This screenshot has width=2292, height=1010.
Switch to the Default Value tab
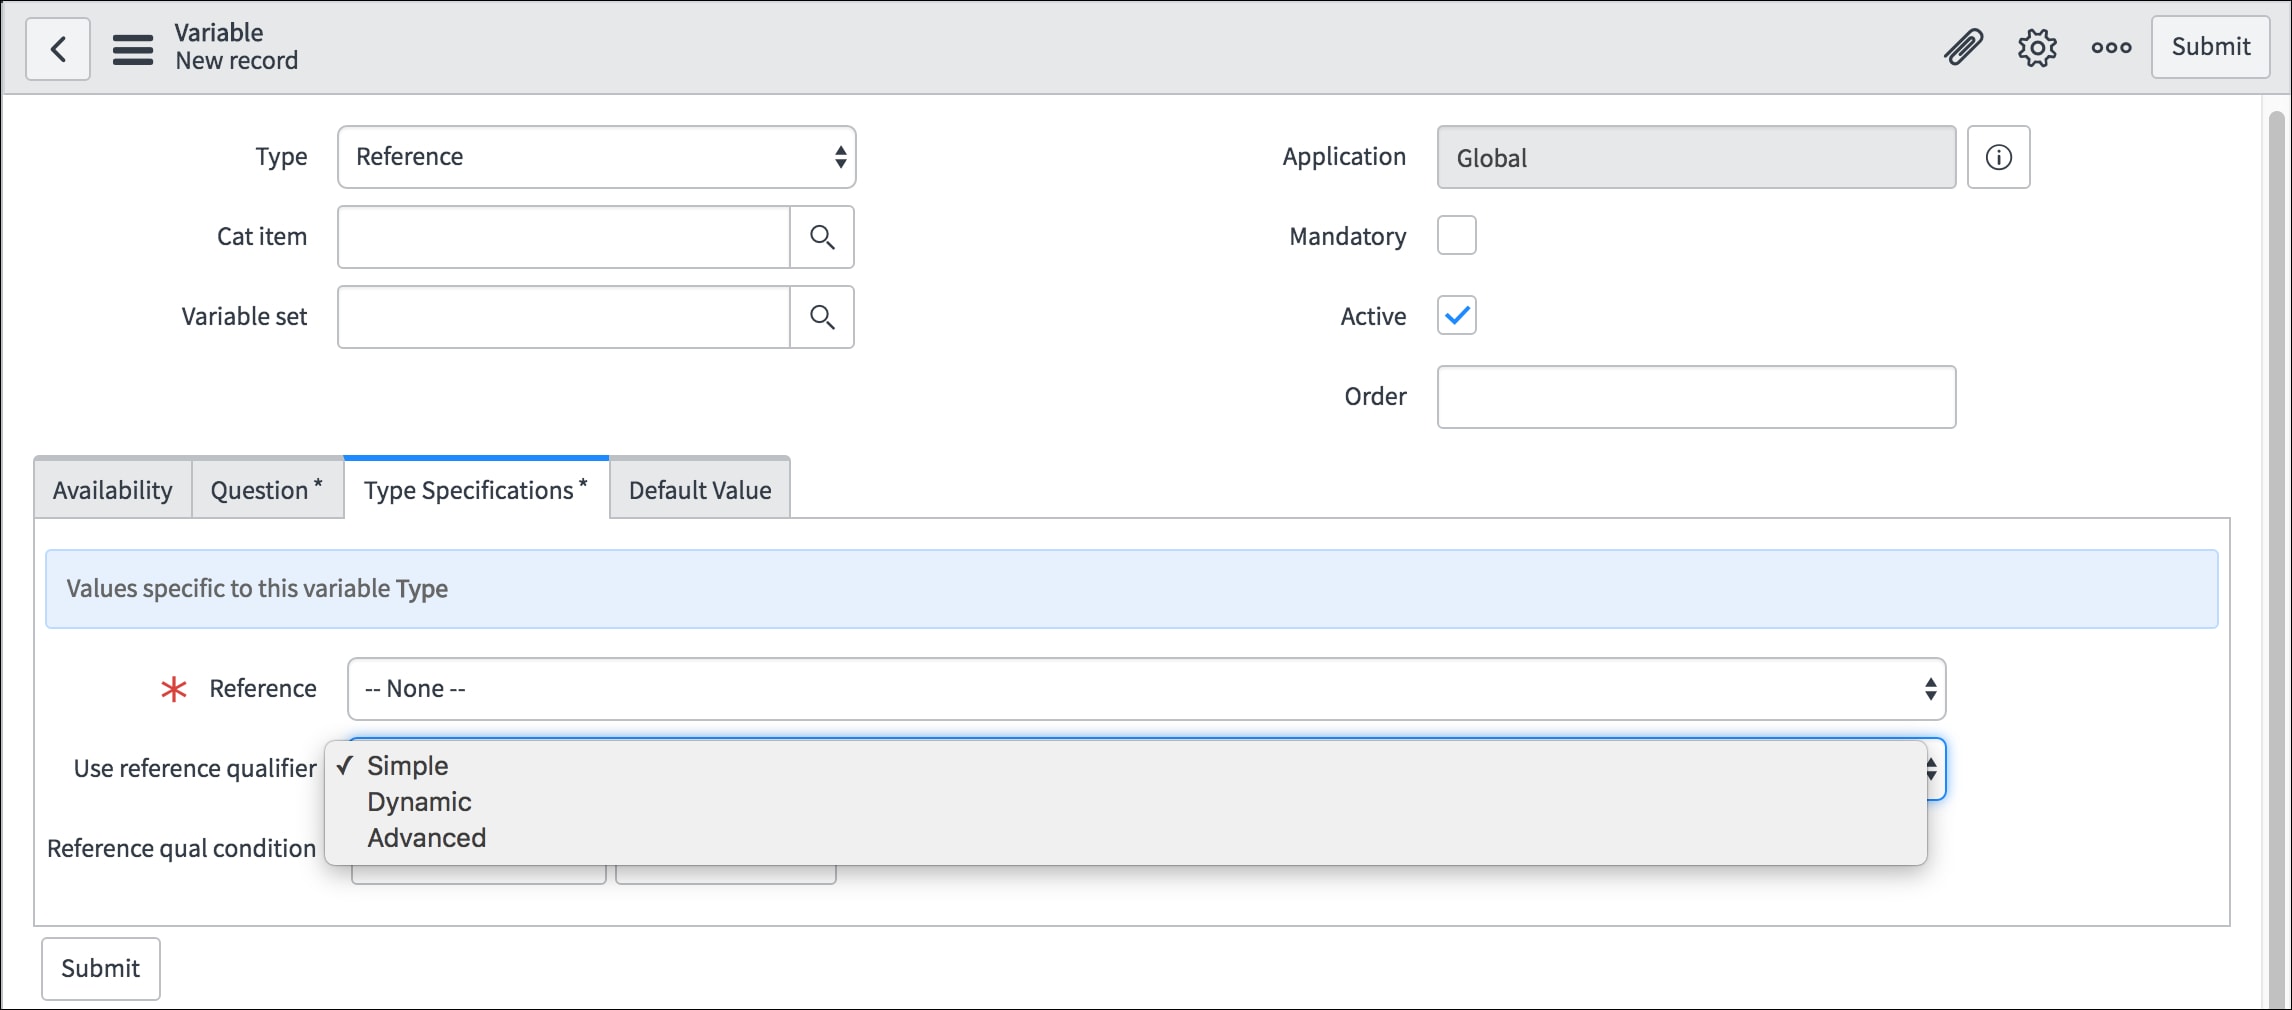pyautogui.click(x=698, y=489)
